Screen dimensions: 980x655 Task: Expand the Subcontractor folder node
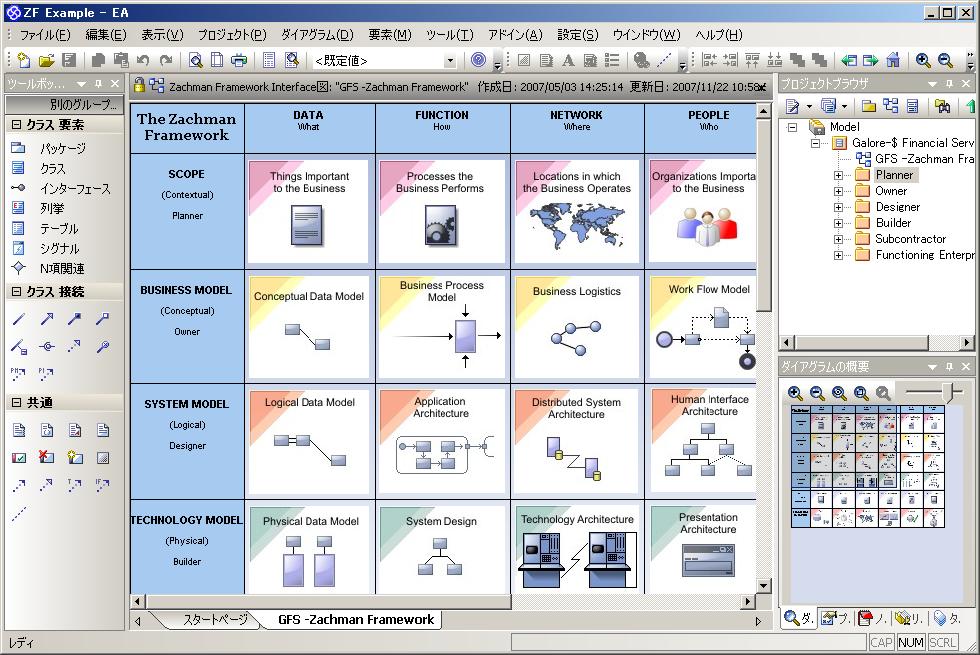[x=838, y=239]
